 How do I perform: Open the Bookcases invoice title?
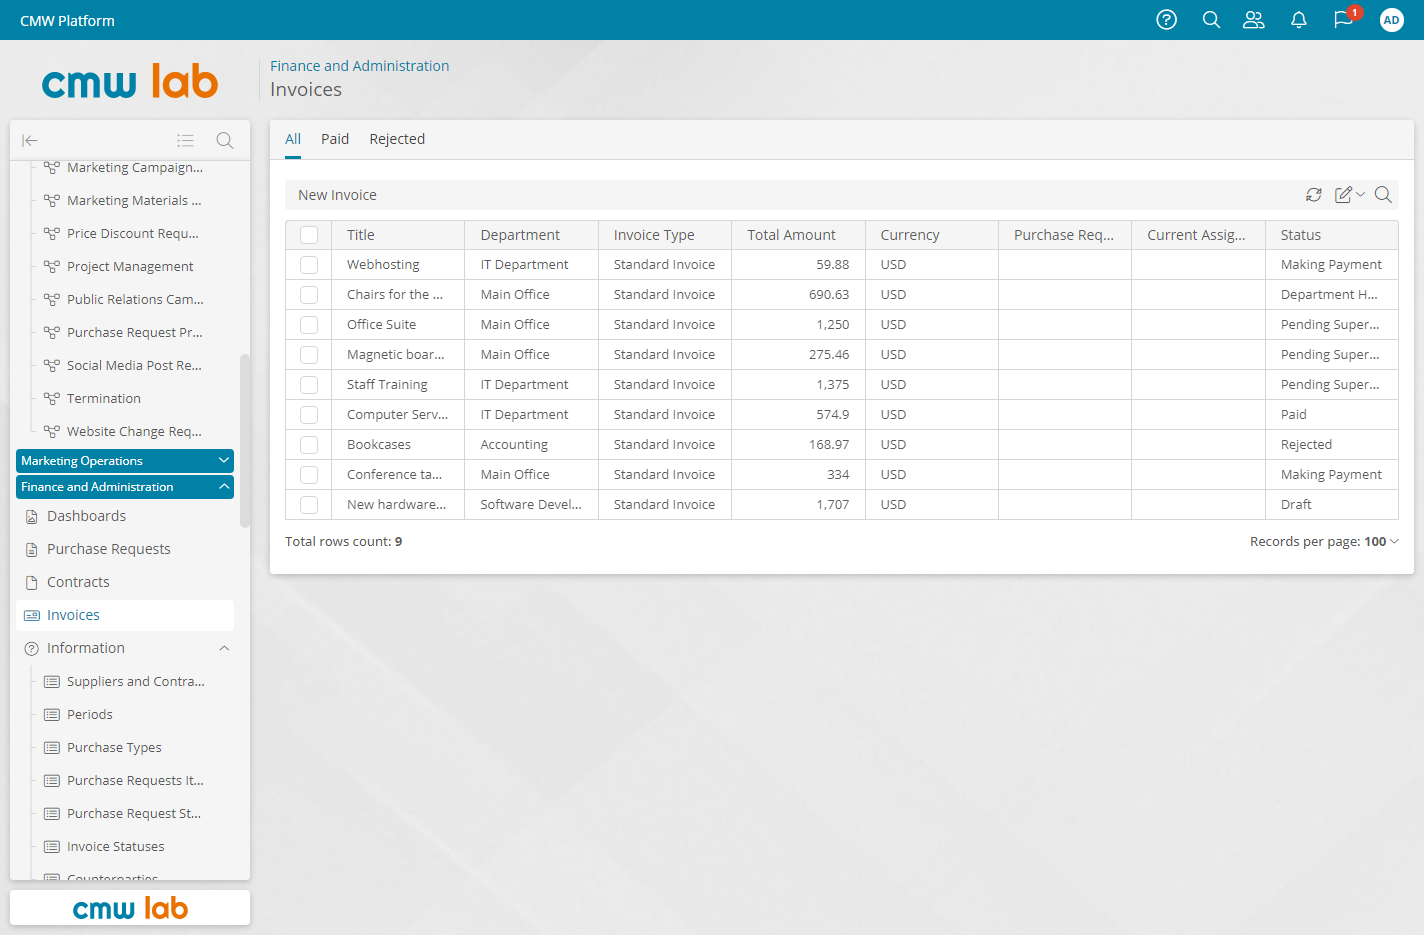click(379, 445)
